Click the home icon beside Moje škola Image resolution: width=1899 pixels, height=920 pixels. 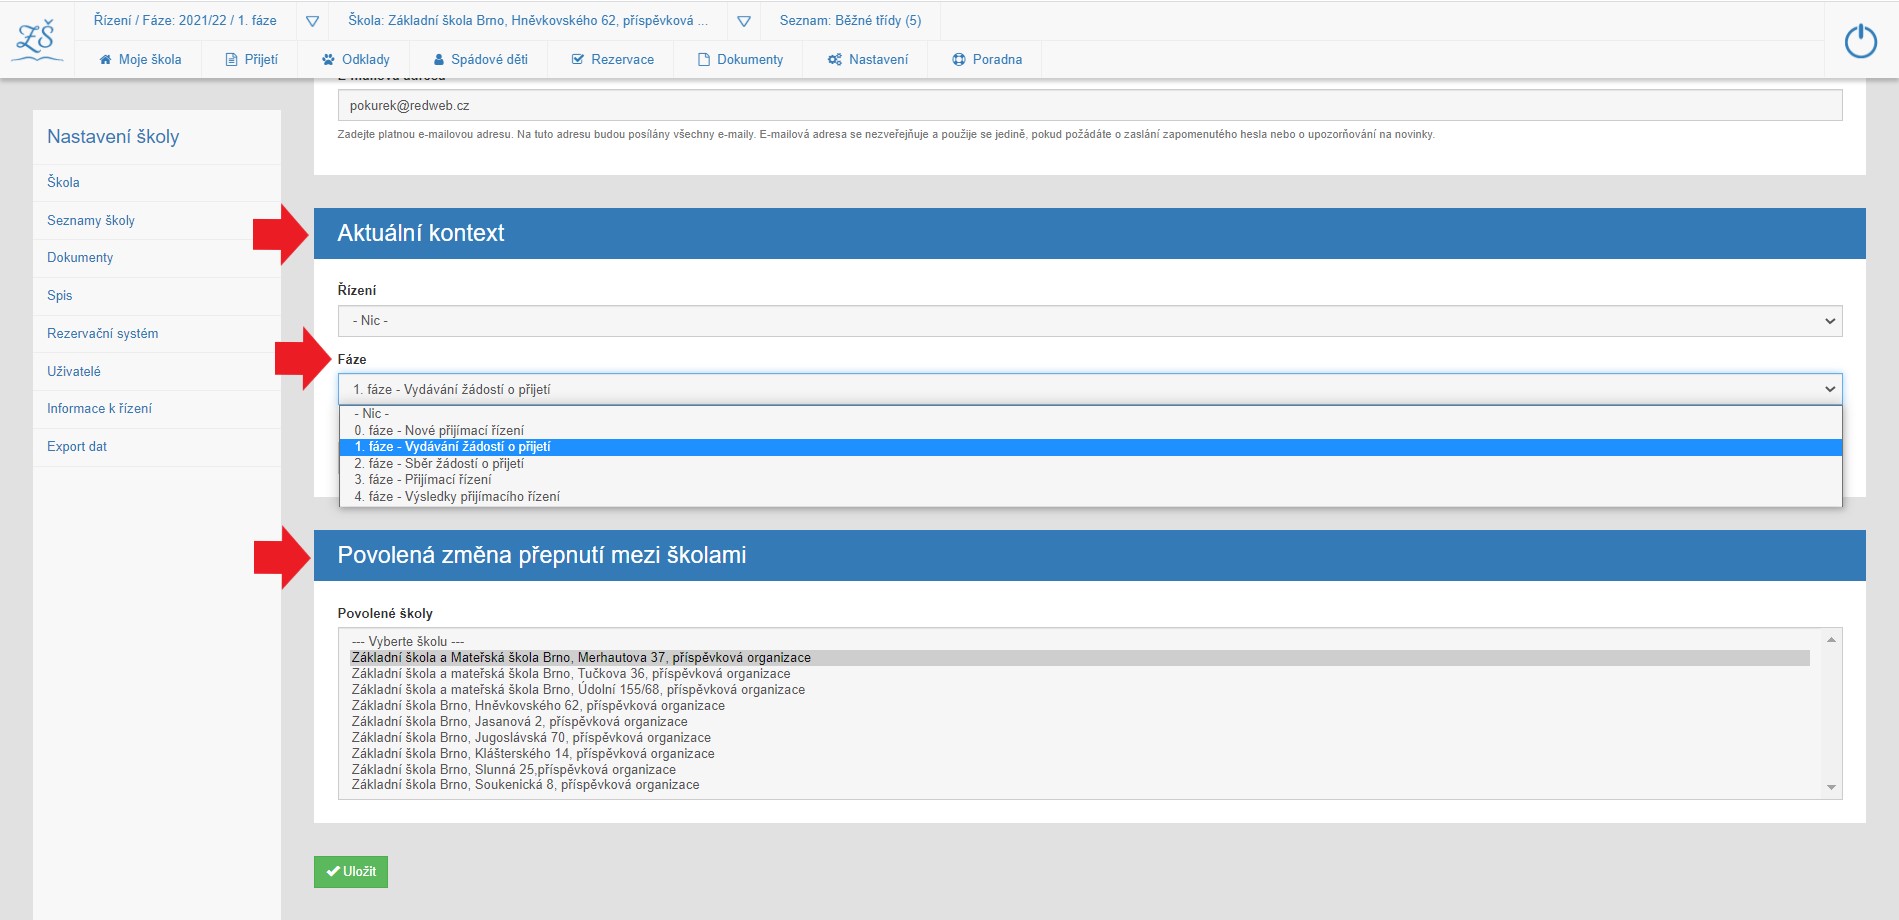[105, 60]
